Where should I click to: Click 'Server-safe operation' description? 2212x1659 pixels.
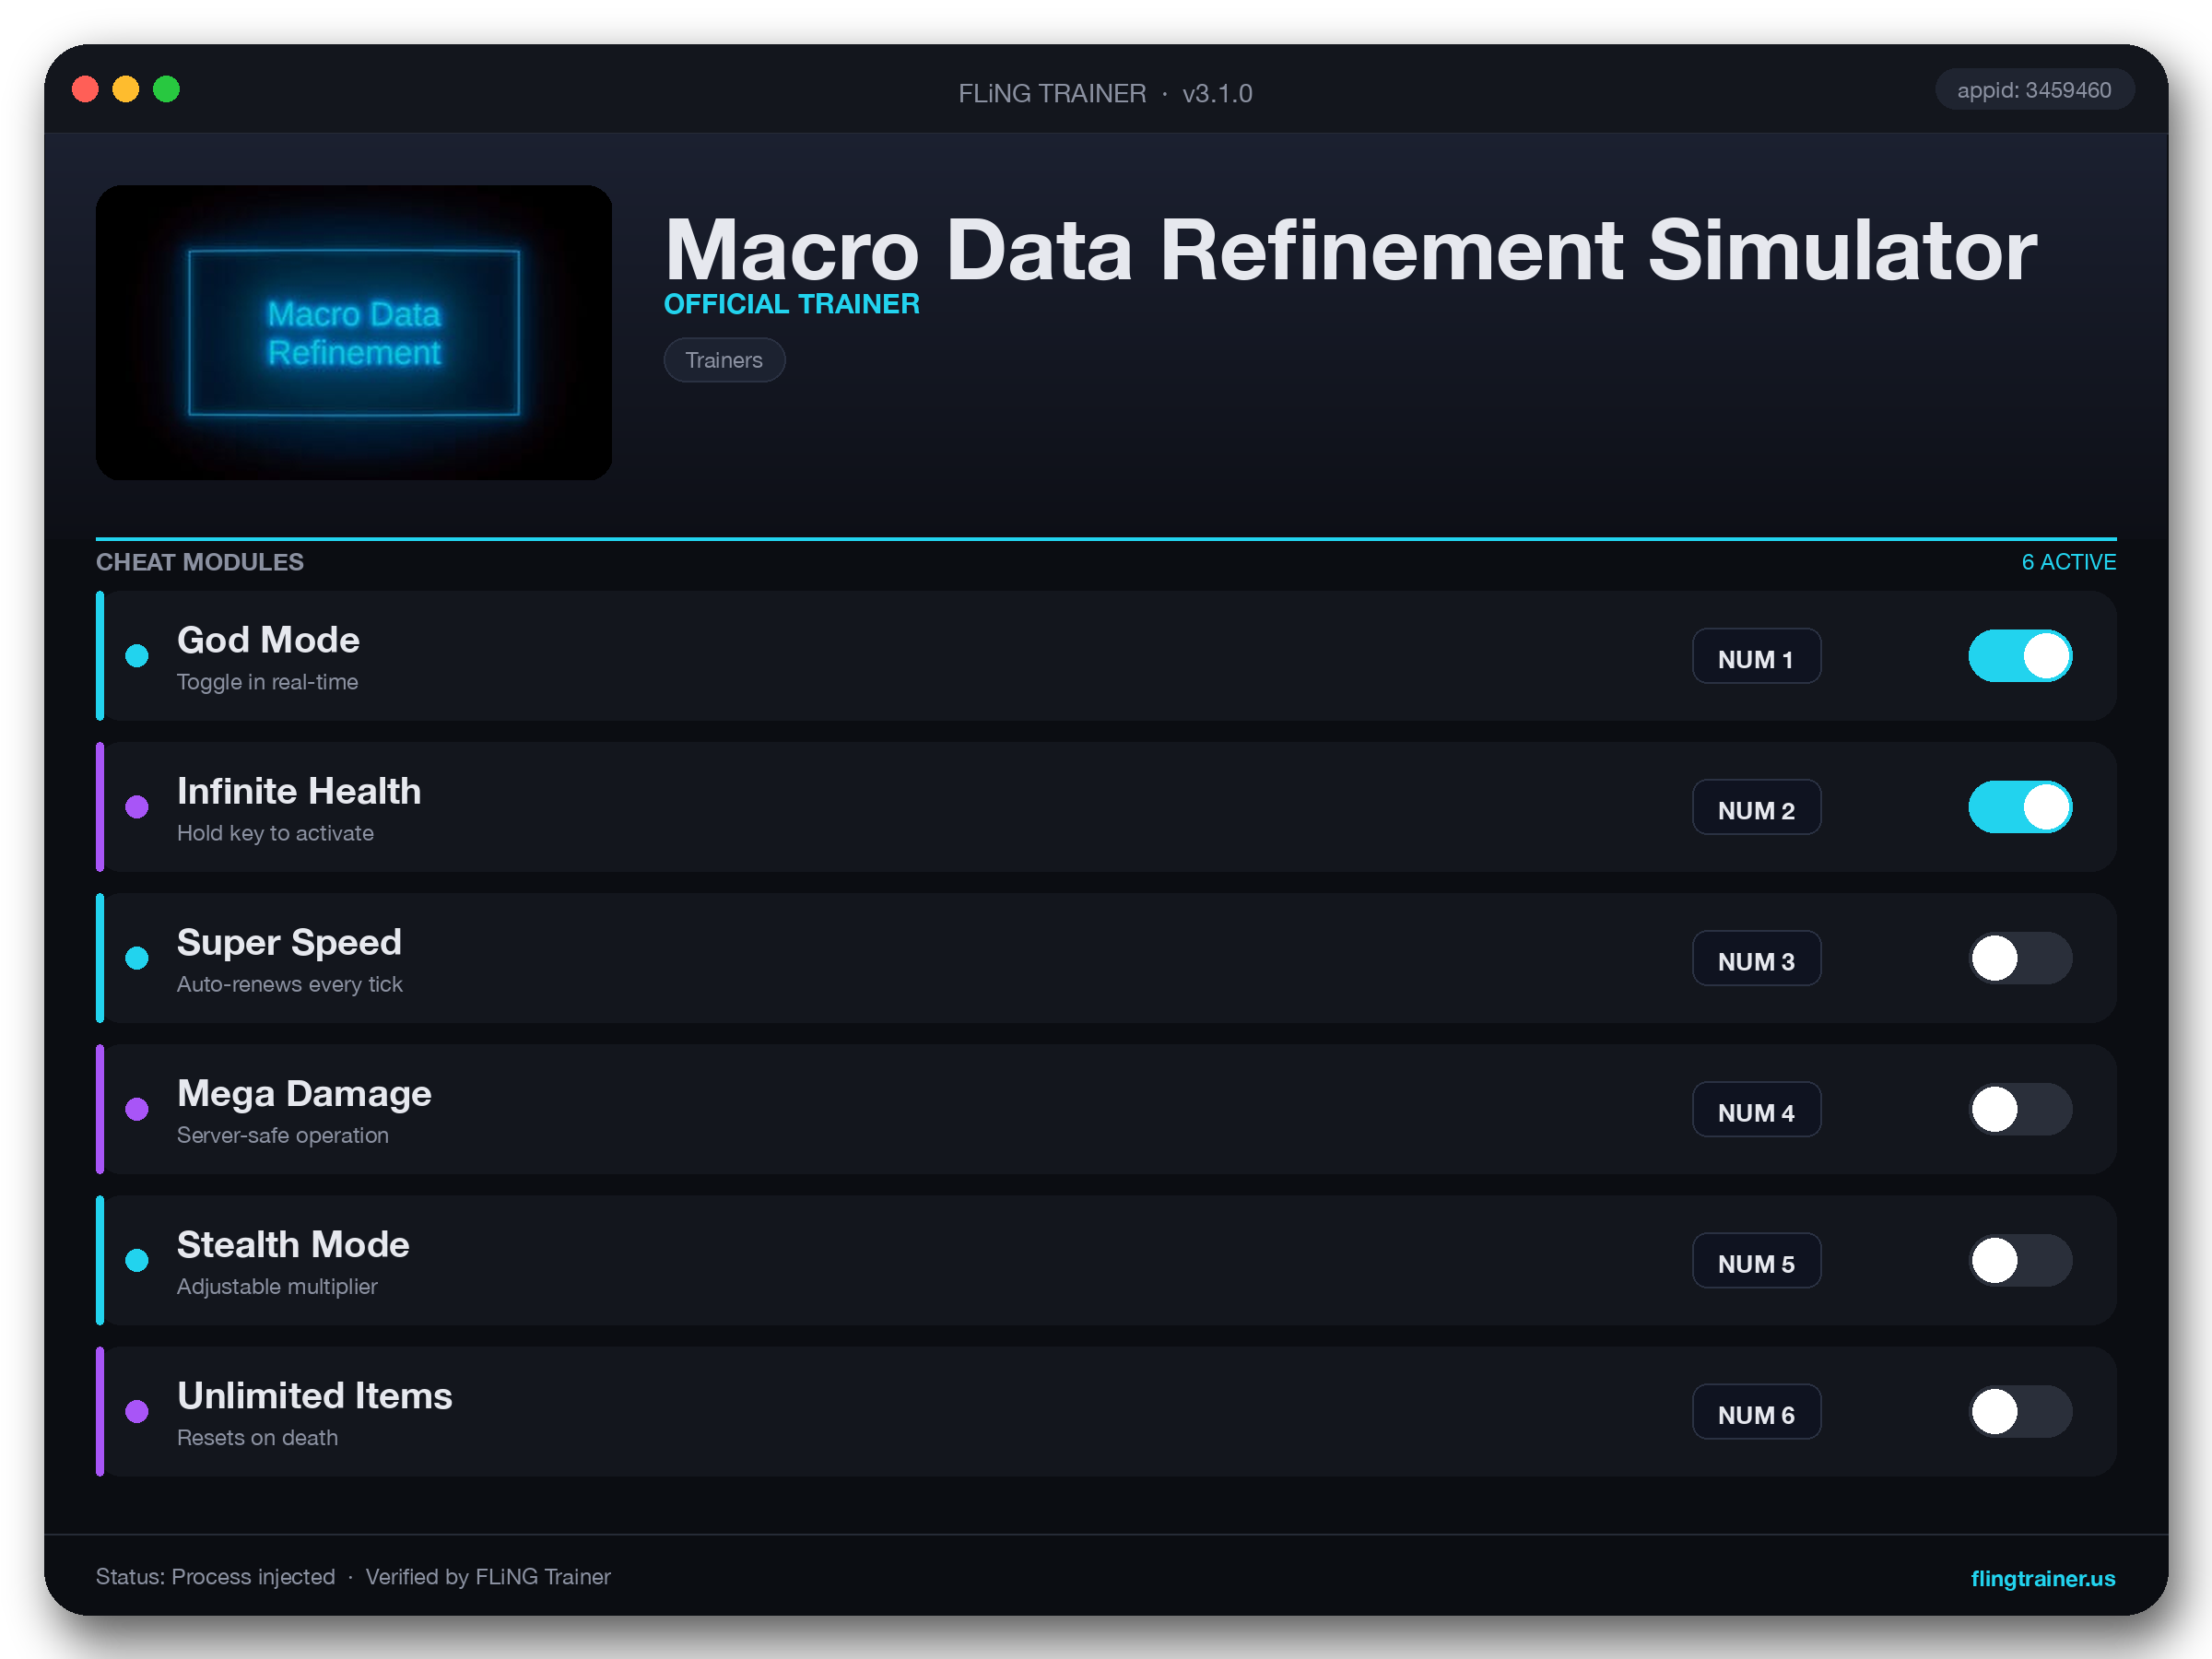[x=282, y=1135]
